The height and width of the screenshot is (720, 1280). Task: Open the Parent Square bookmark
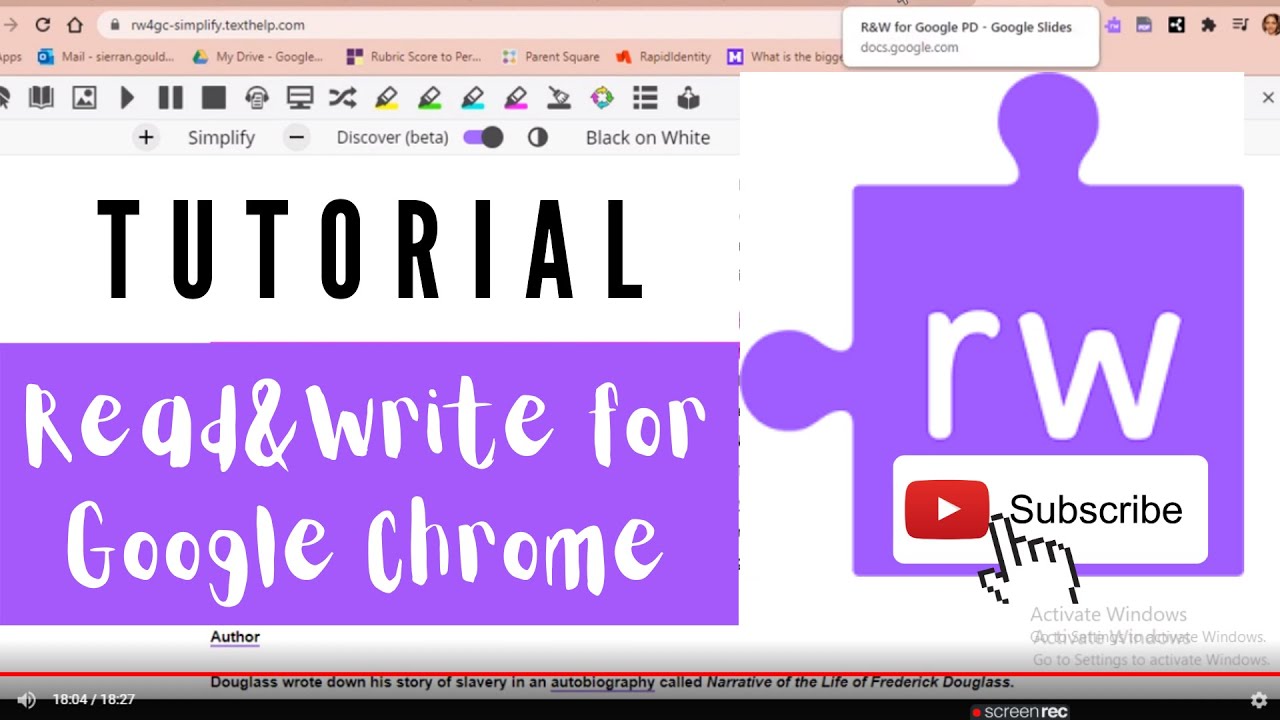pyautogui.click(x=551, y=57)
